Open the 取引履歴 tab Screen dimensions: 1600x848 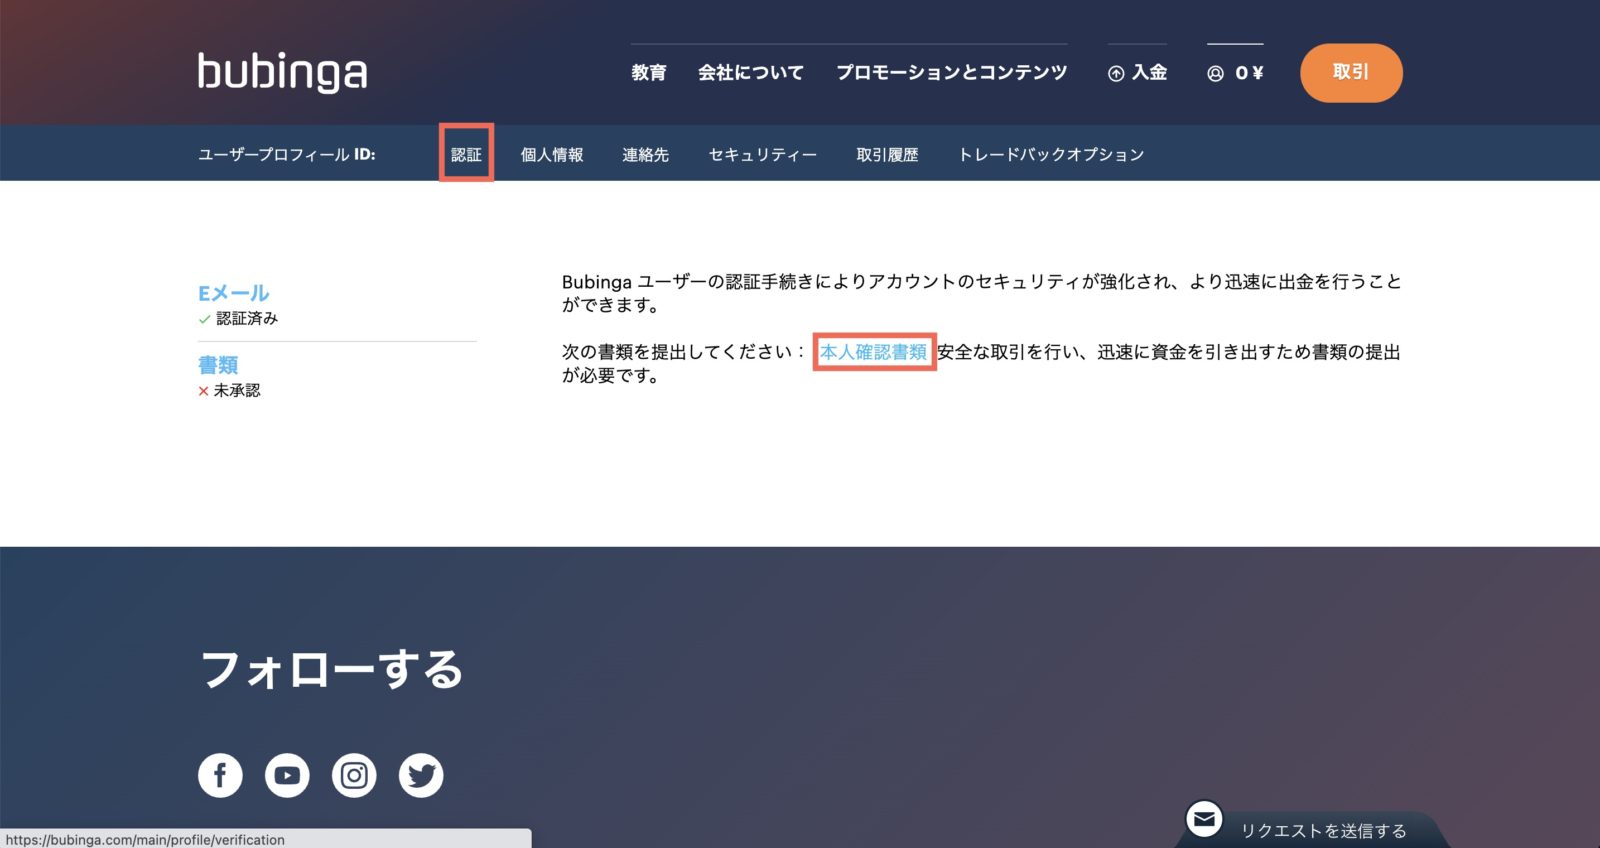(887, 154)
